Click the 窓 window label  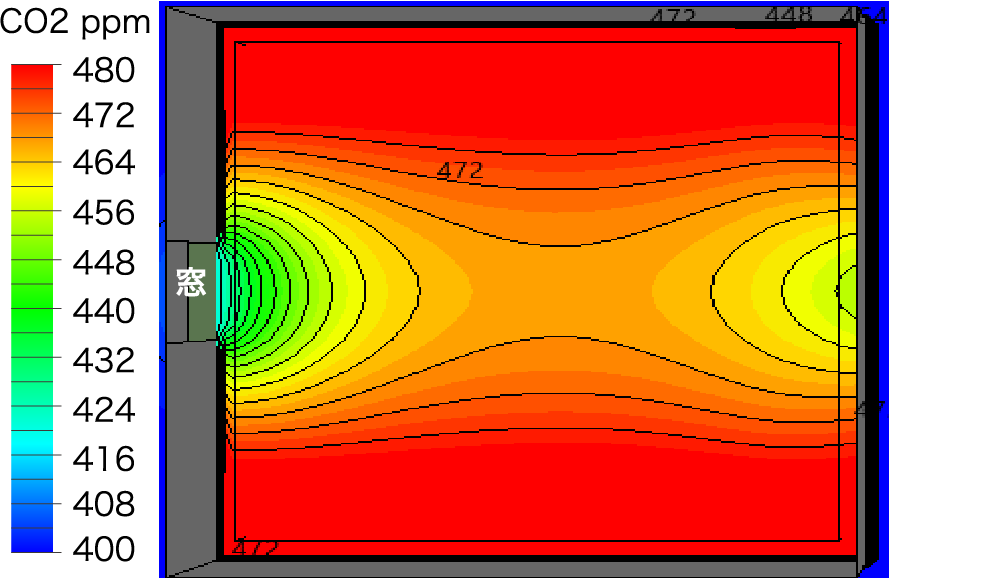(x=191, y=283)
